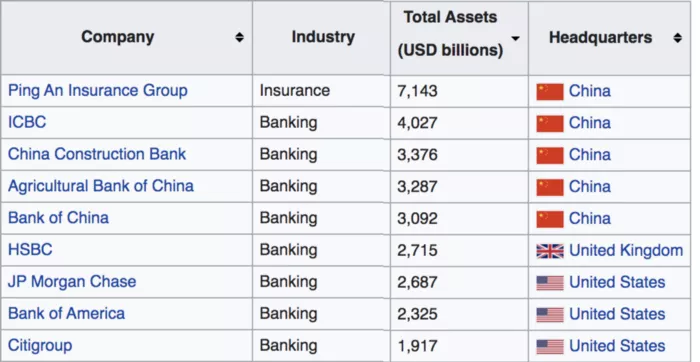
Task: Sort table by Company column arrows
Action: pos(240,37)
